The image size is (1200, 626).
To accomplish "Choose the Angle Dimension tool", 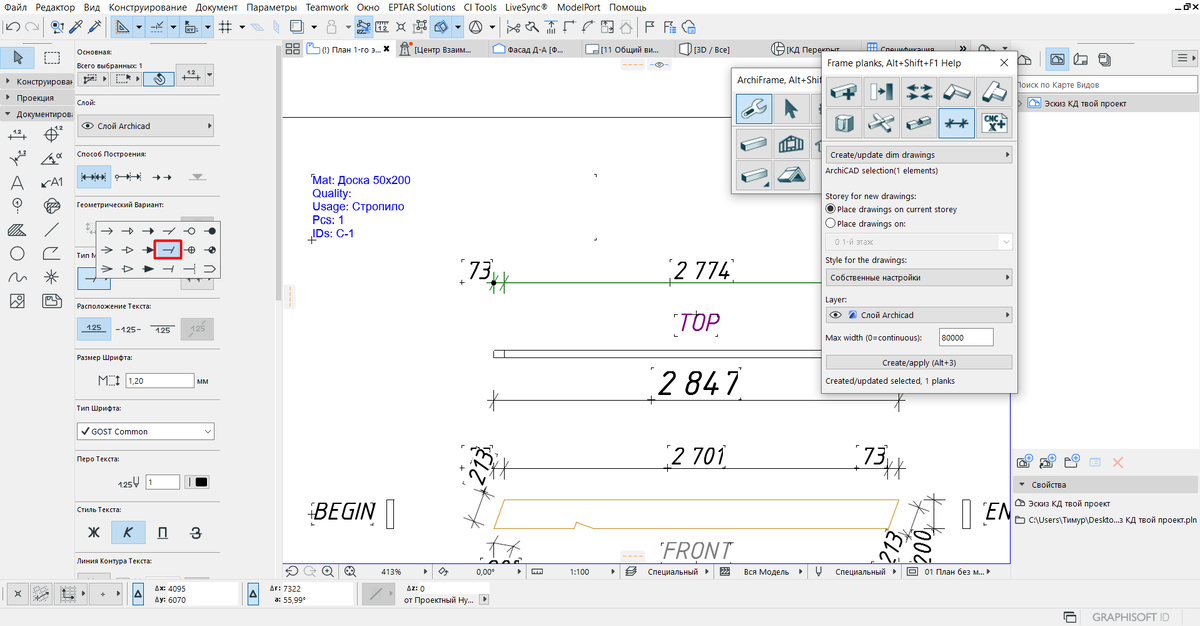I will (52, 157).
